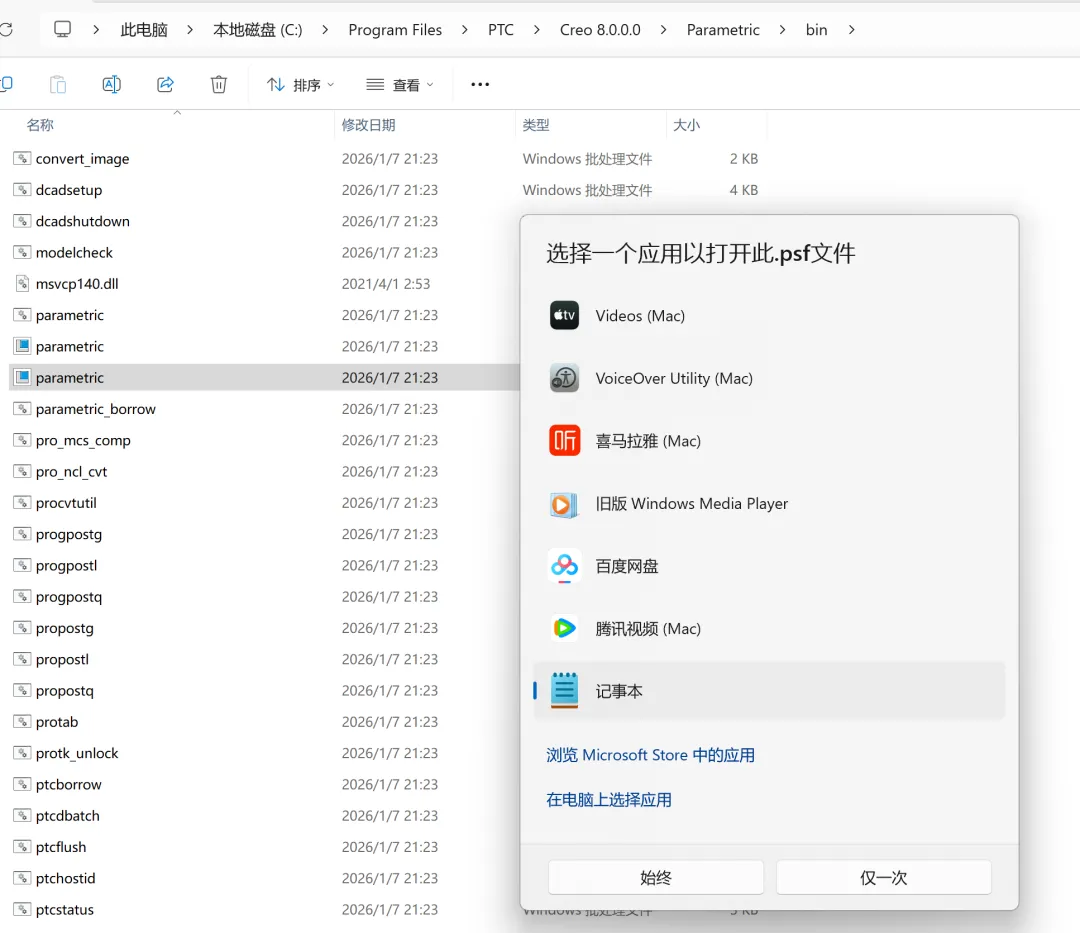Click the copy icon in toolbar
Image resolution: width=1080 pixels, height=933 pixels.
click(x=6, y=84)
